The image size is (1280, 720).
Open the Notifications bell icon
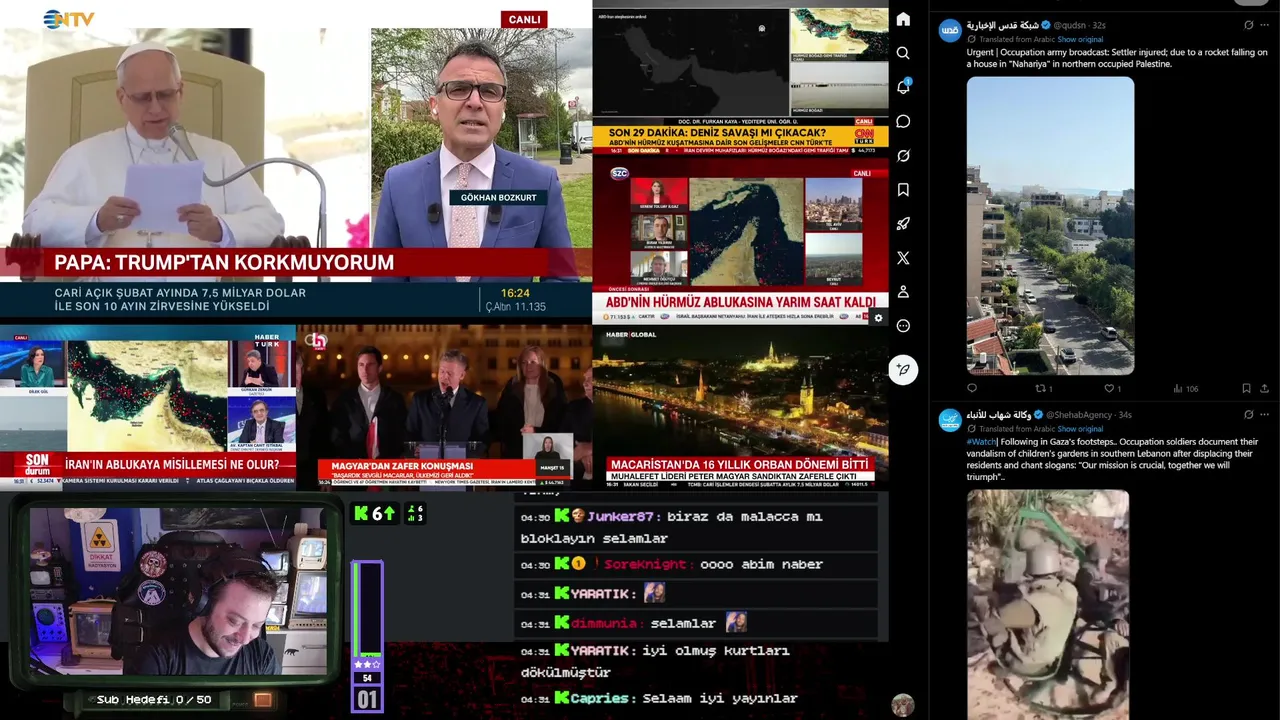[903, 87]
